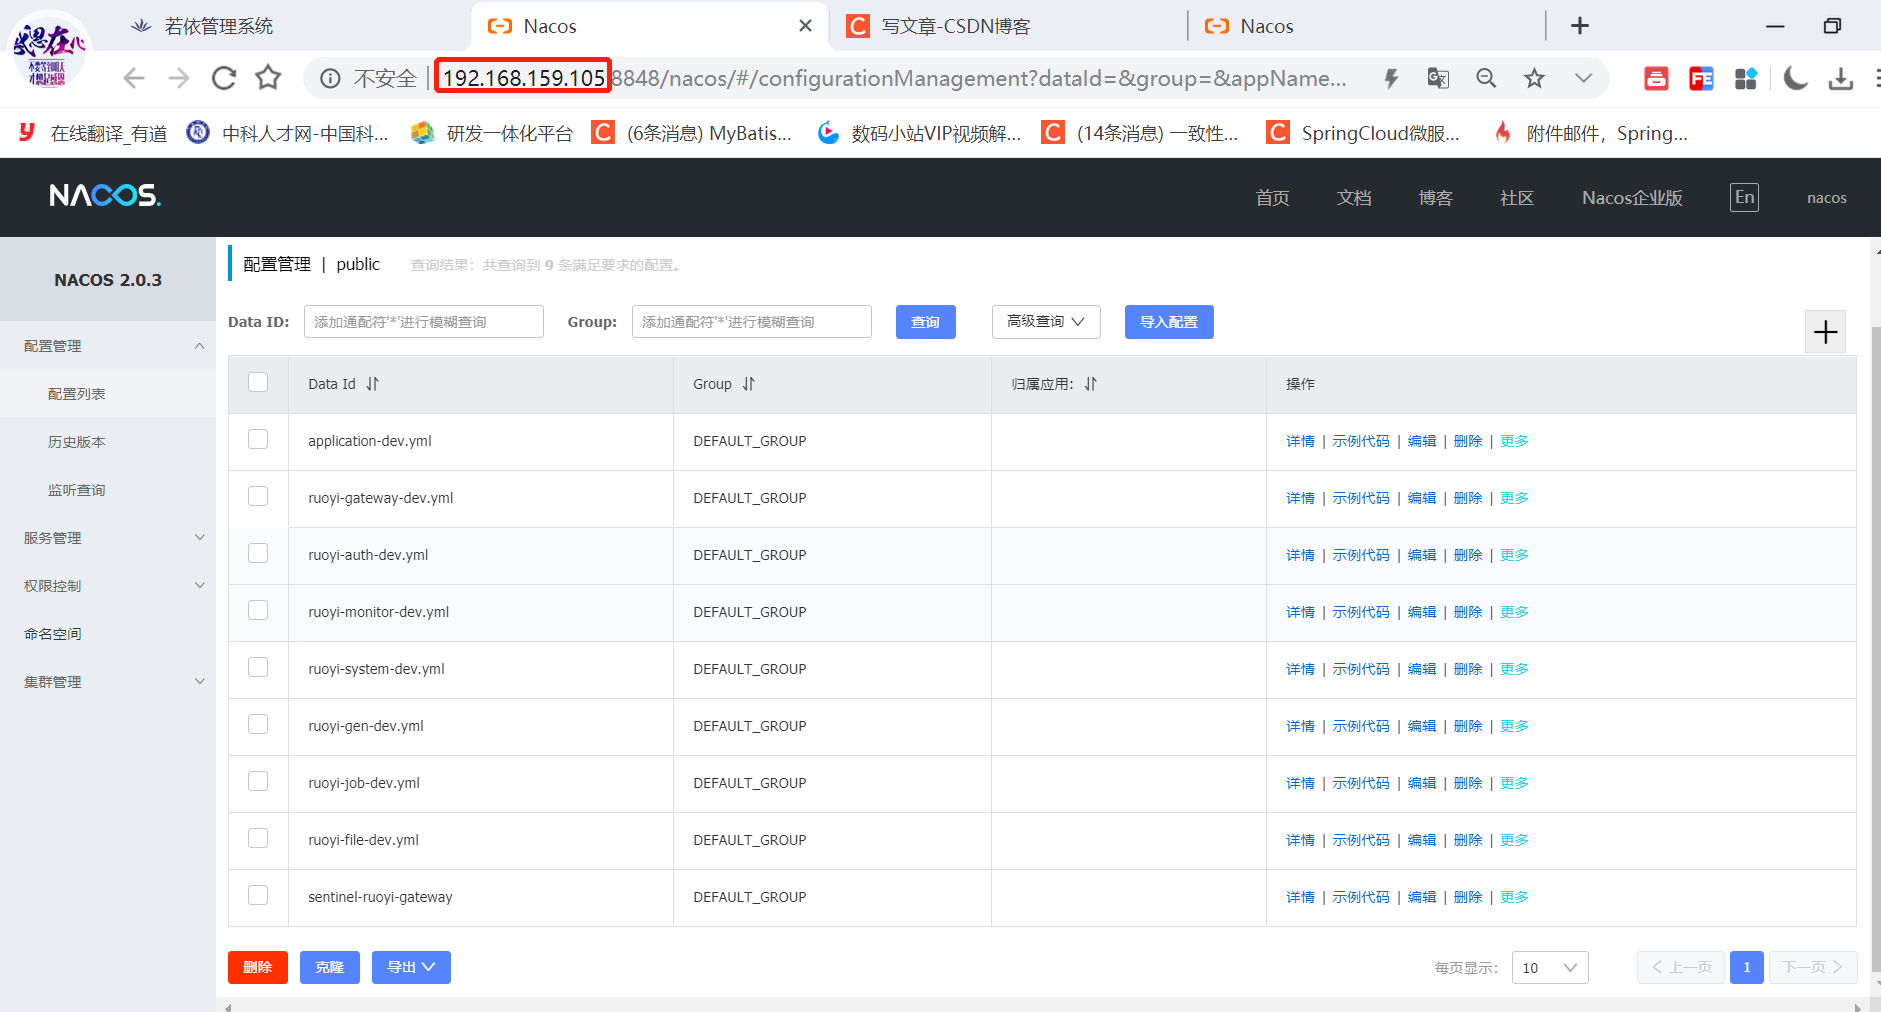The width and height of the screenshot is (1881, 1012).
Task: Sort by 归属应用 column
Action: point(1090,384)
